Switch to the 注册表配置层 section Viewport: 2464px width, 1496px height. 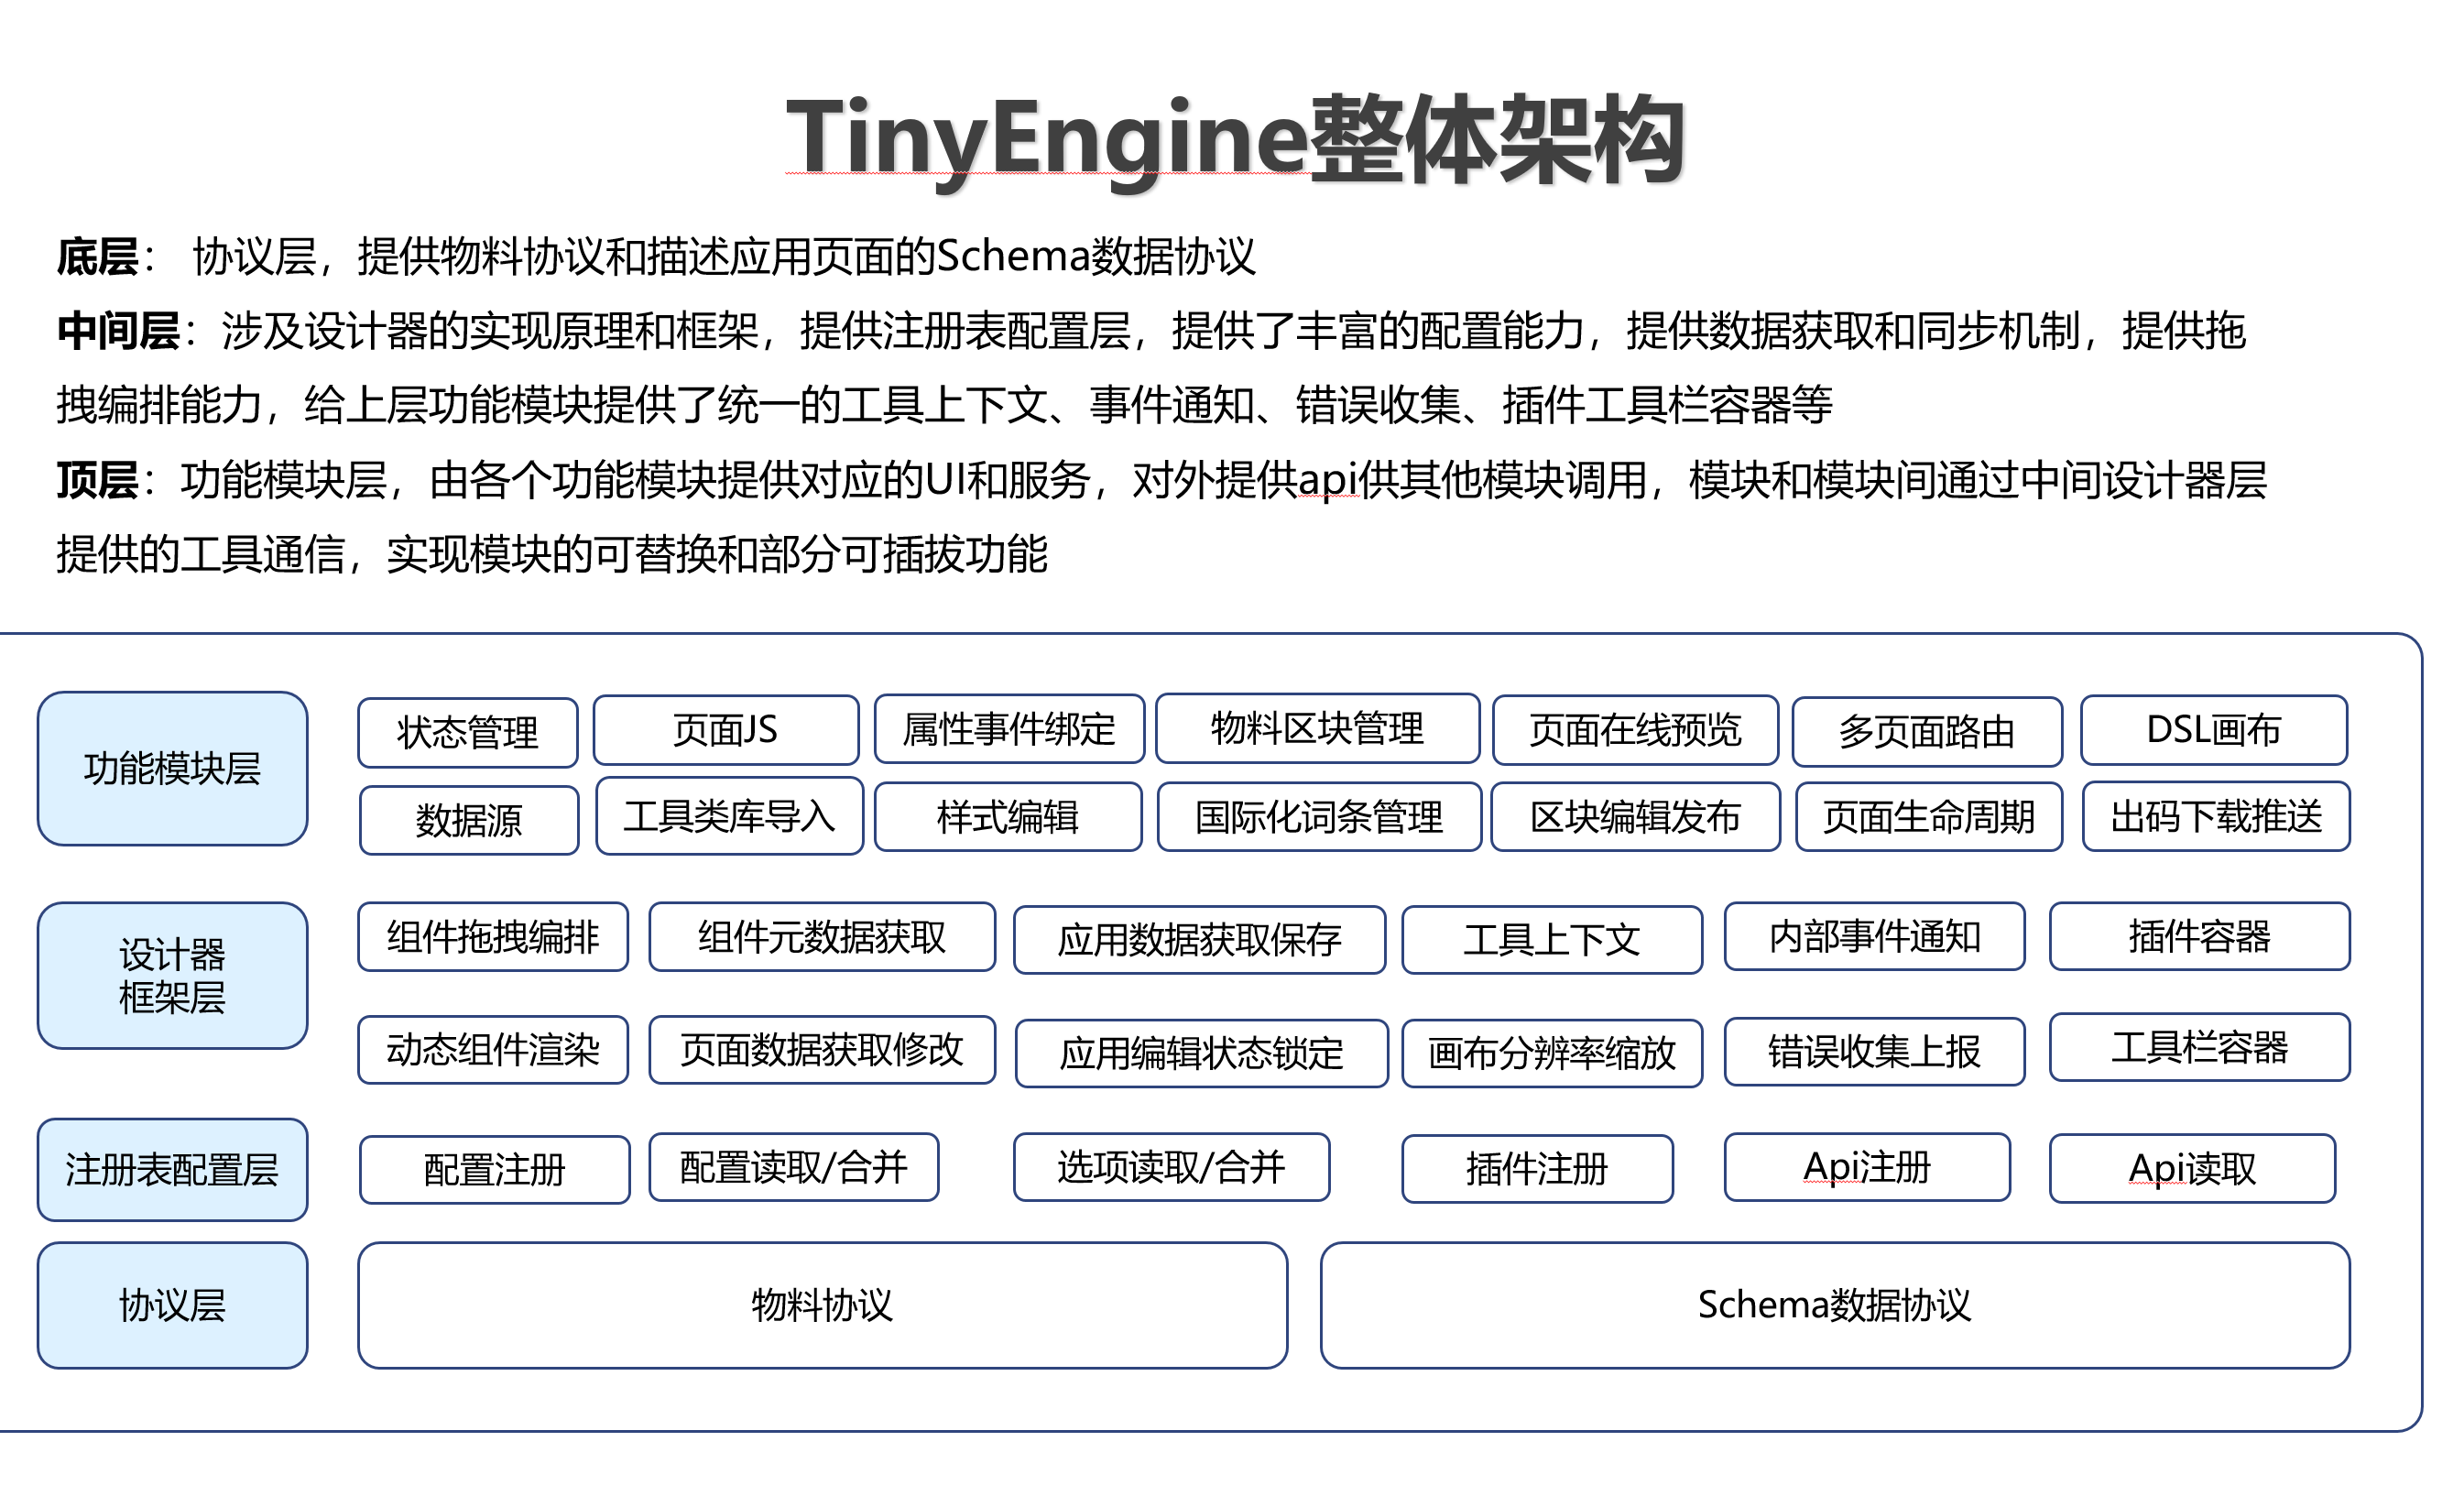tap(172, 1167)
